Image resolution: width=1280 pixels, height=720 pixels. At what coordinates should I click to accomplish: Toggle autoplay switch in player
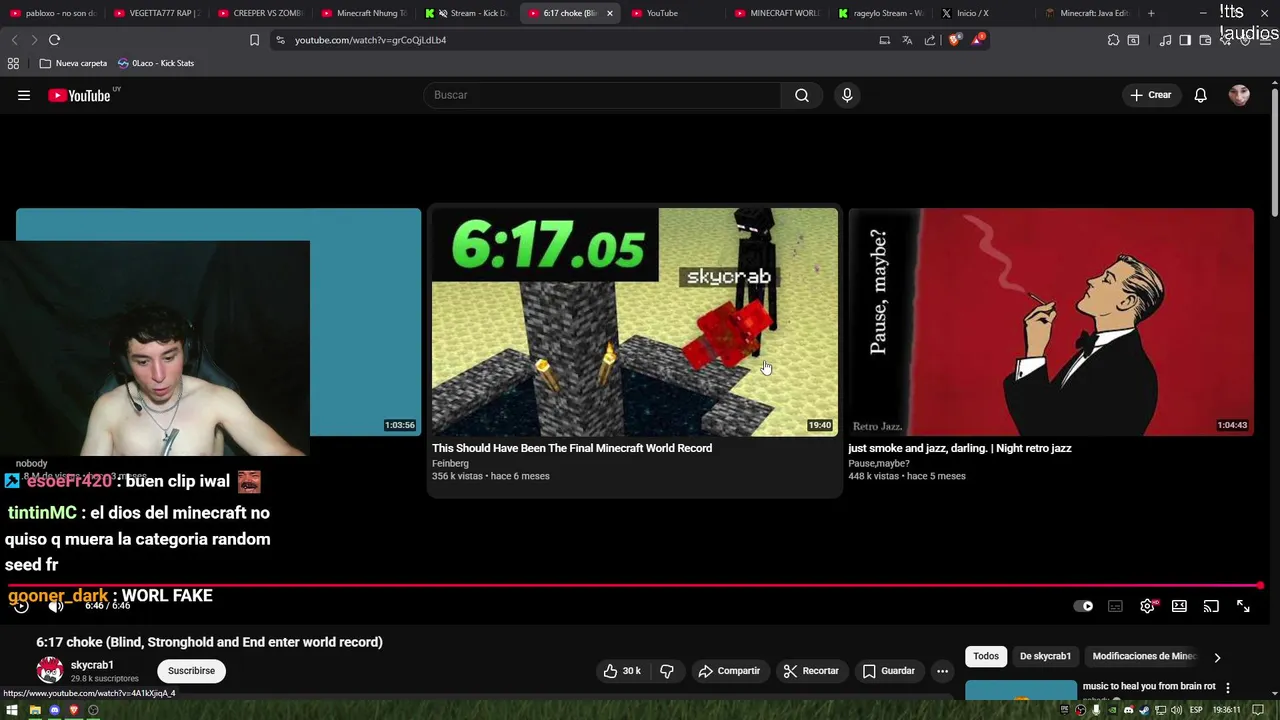point(1083,606)
